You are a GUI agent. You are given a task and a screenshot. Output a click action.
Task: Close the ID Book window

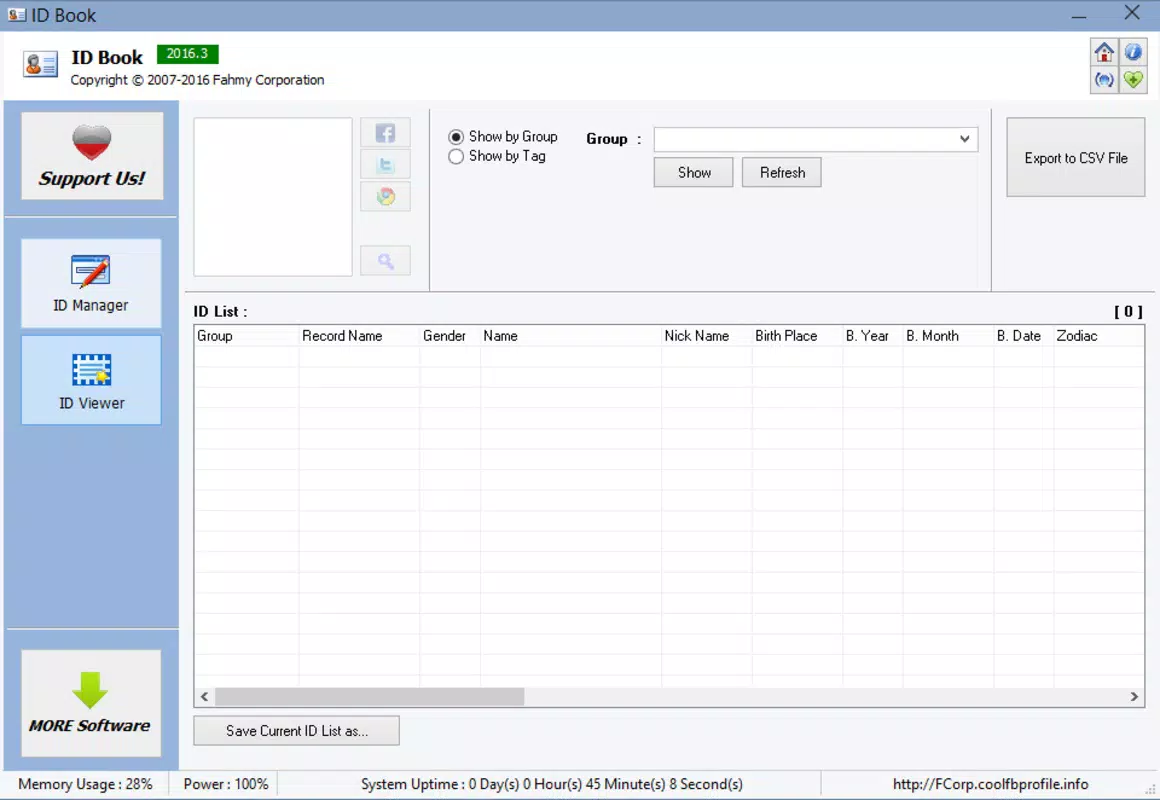1132,13
